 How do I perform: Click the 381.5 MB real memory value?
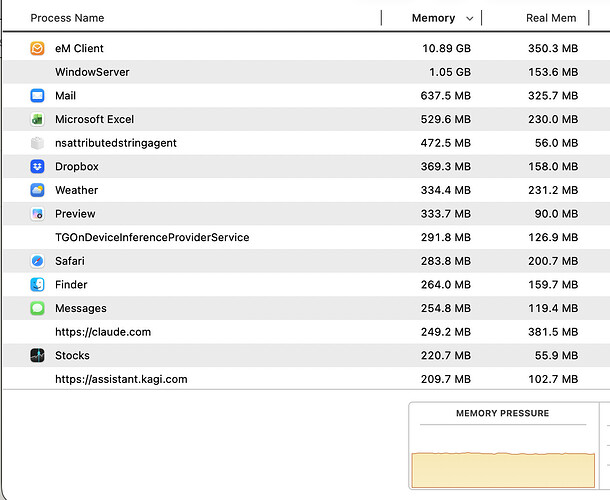tap(553, 332)
